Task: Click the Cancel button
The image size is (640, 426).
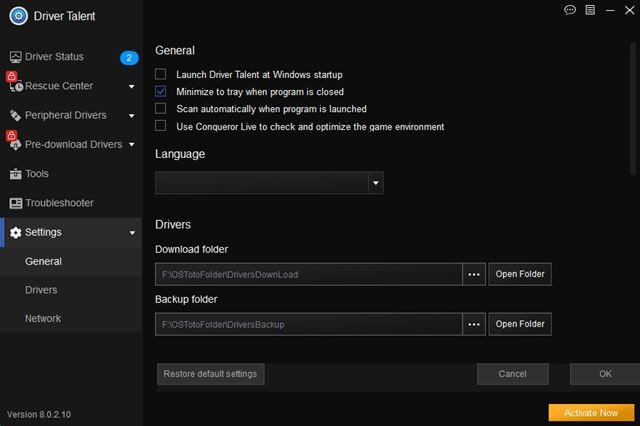Action: (513, 374)
